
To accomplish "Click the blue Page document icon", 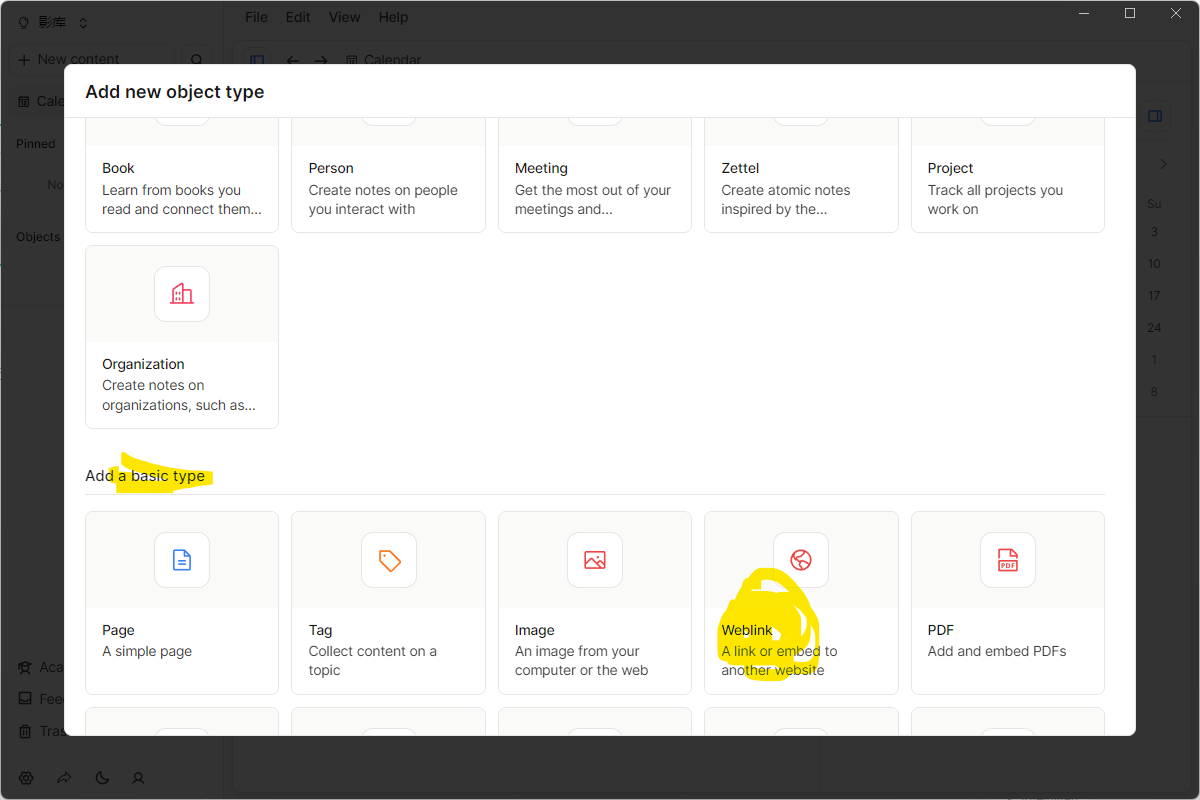I will point(182,560).
